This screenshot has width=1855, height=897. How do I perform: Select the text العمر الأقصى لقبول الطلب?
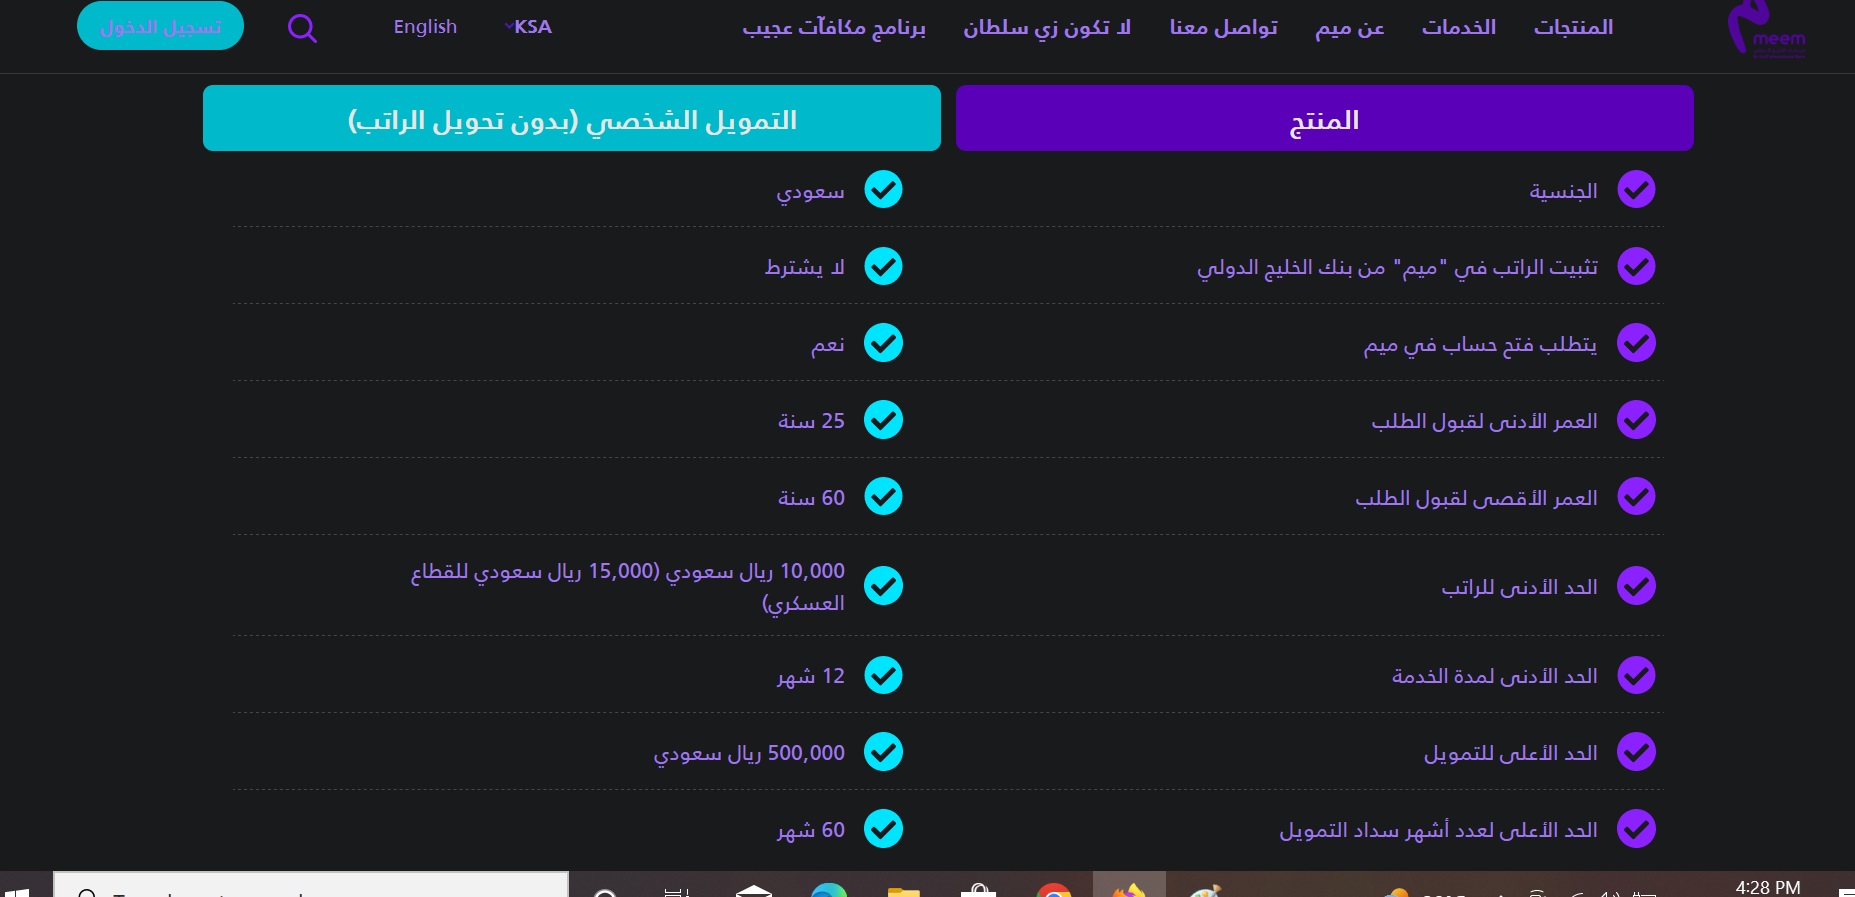pos(1476,497)
